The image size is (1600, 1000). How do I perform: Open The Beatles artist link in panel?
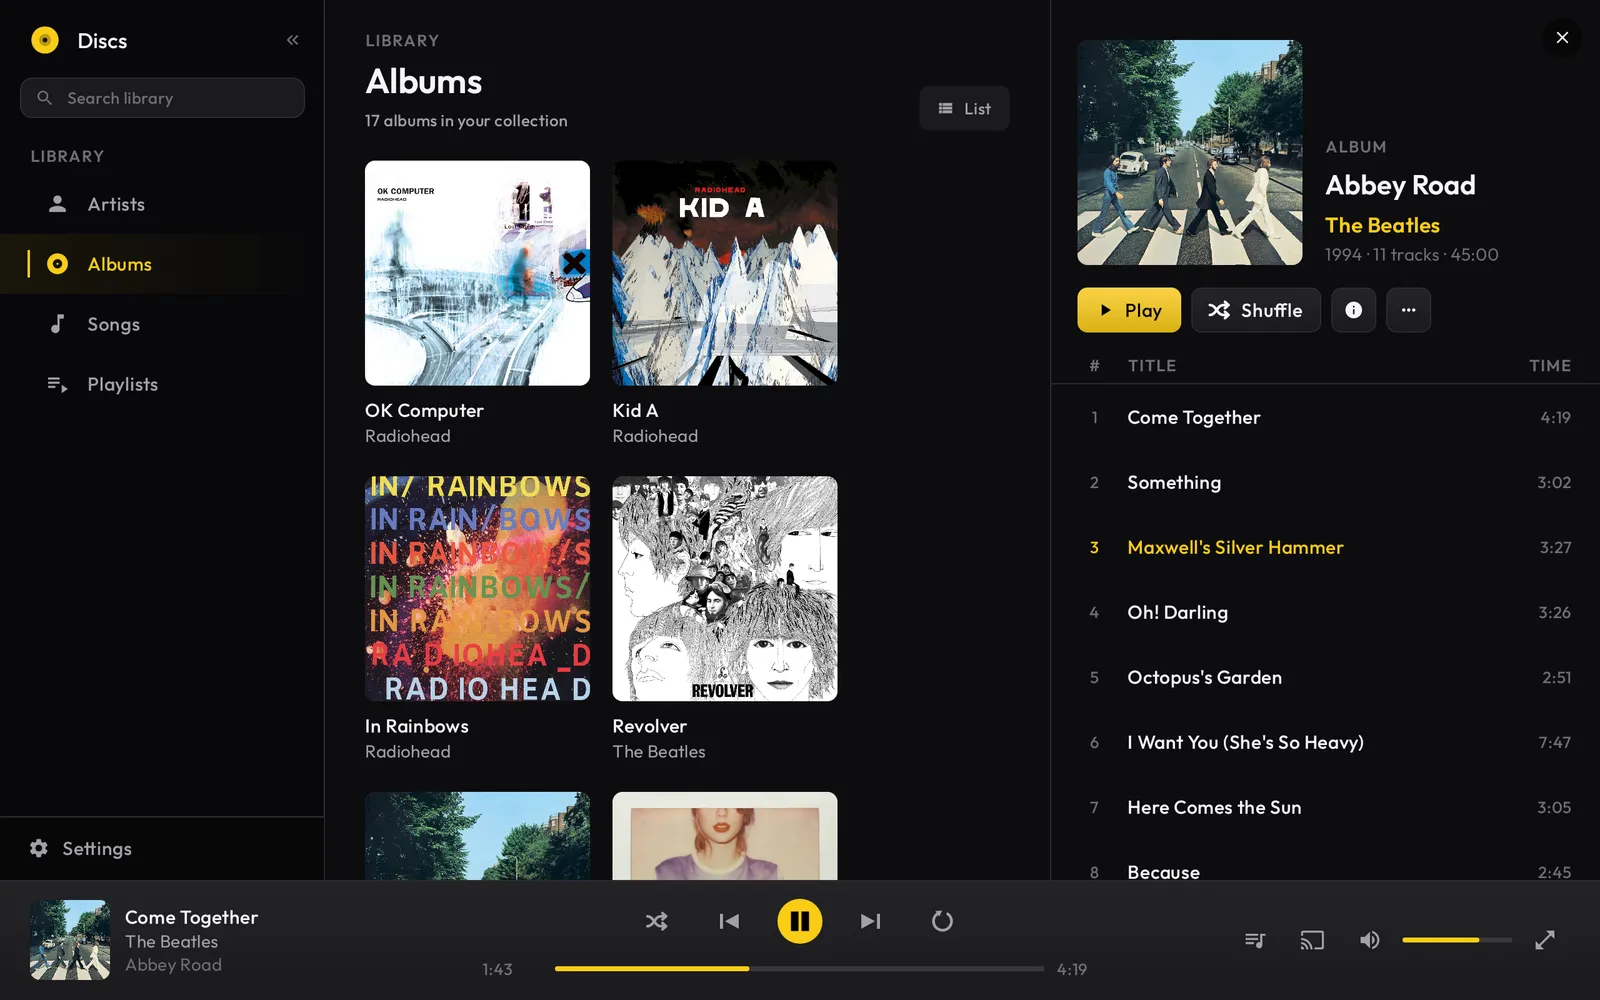point(1382,225)
